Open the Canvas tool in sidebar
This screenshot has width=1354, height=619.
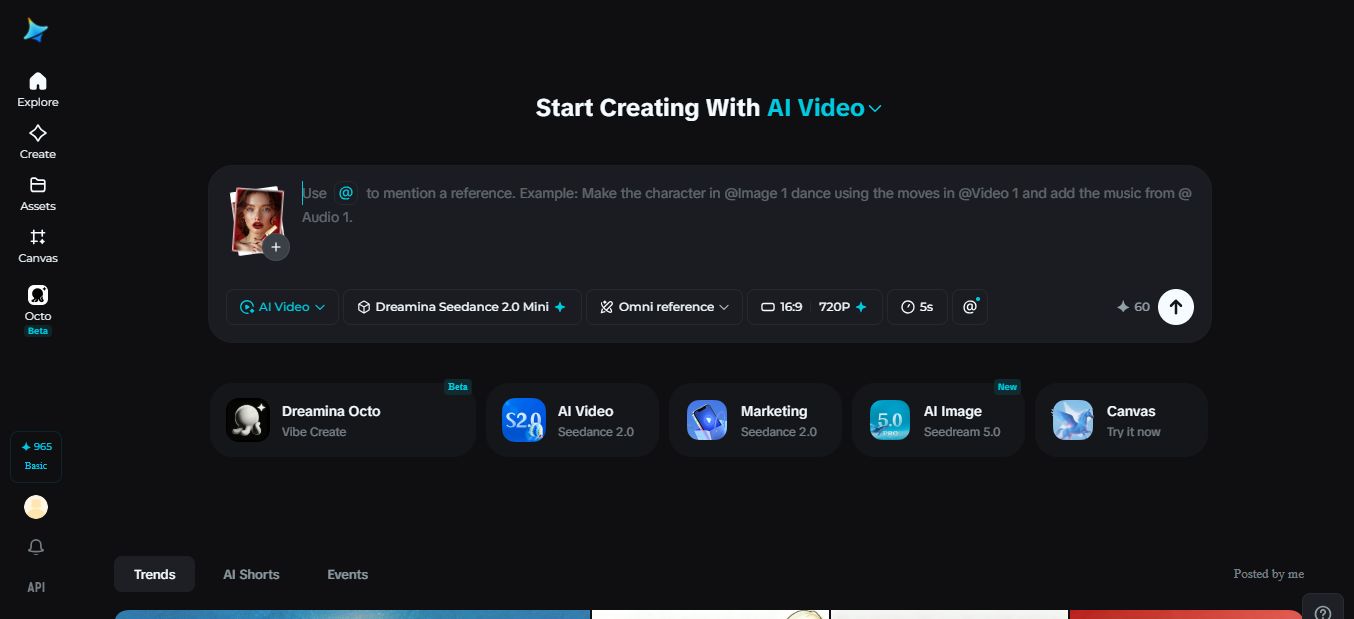click(38, 245)
